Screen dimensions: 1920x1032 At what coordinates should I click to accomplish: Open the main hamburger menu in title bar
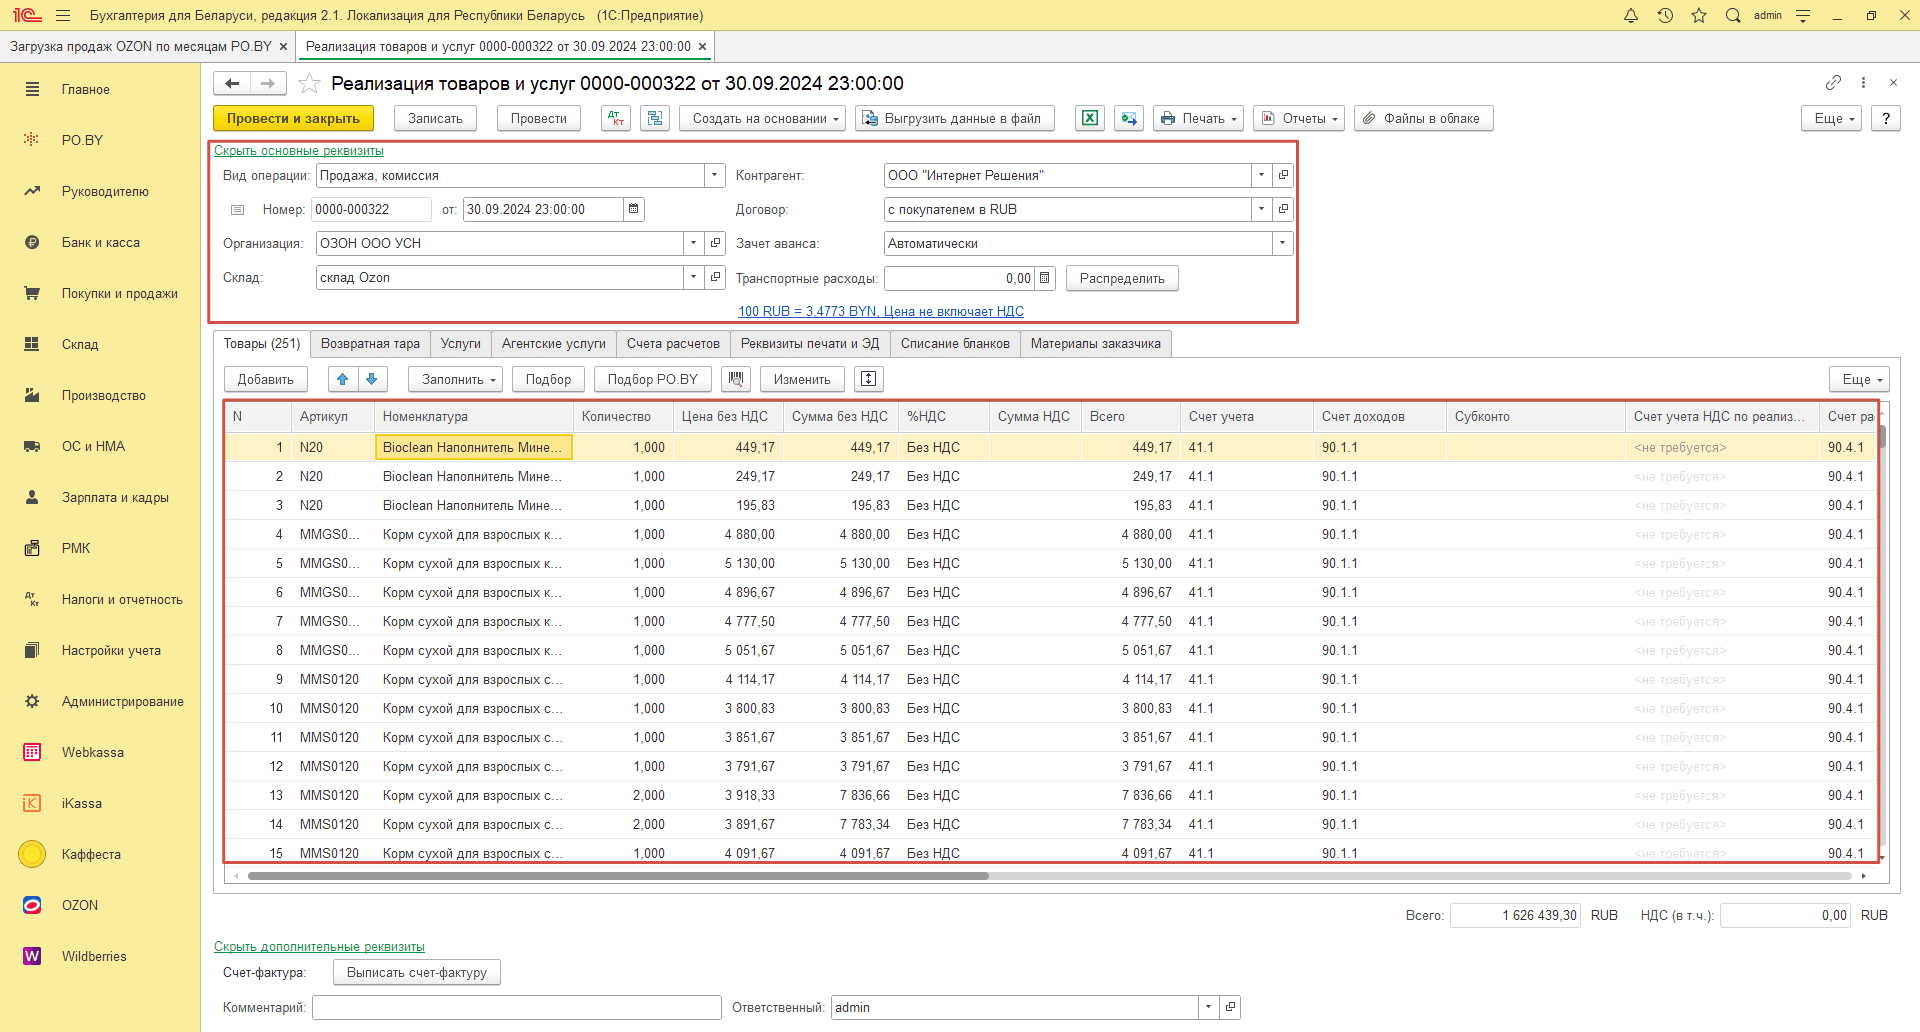pyautogui.click(x=63, y=15)
